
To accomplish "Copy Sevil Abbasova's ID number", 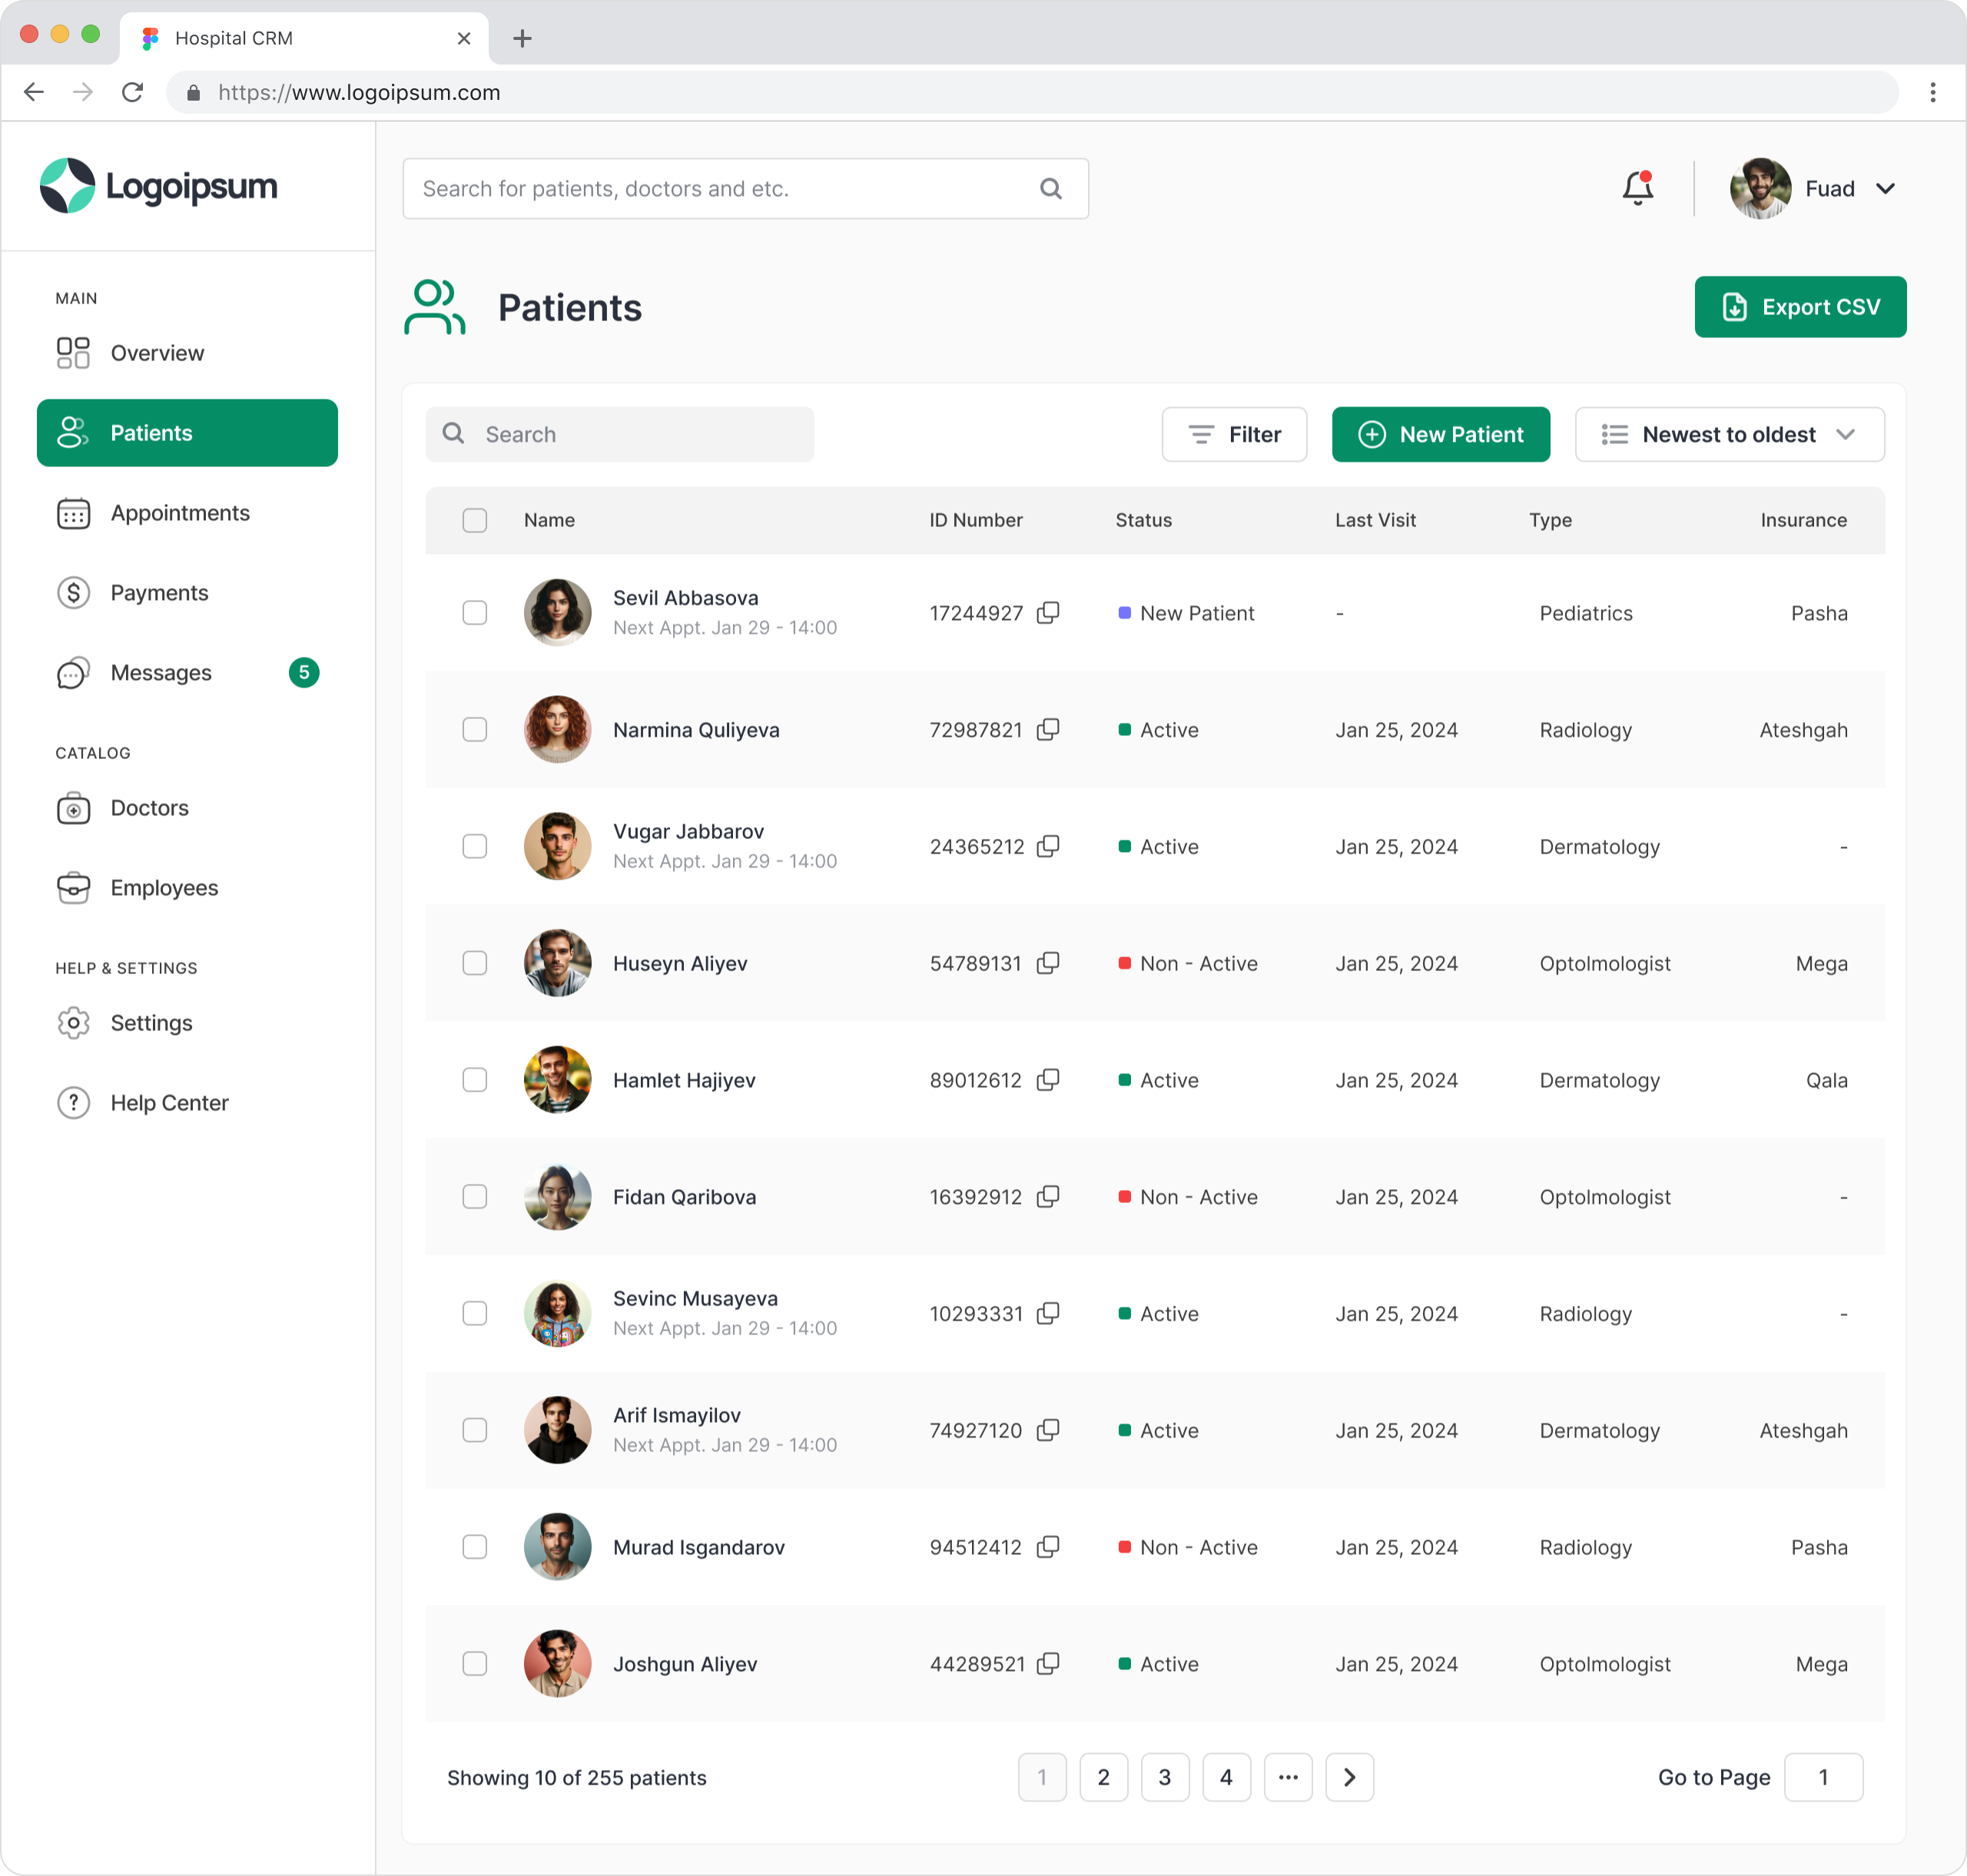I will point(1048,613).
